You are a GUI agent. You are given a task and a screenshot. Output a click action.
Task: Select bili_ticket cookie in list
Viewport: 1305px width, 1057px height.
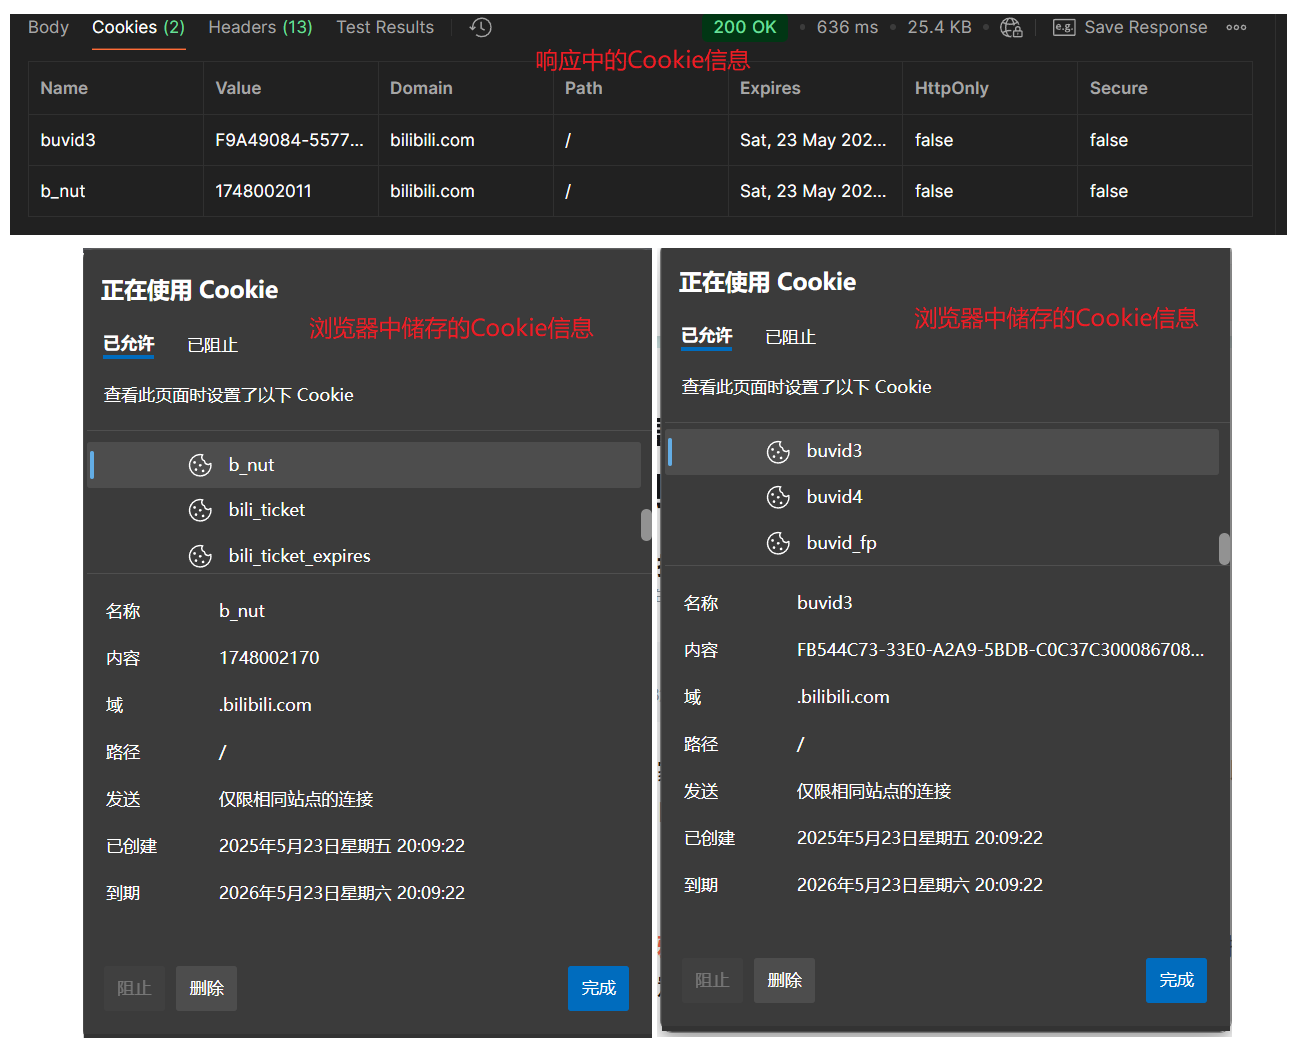point(364,510)
